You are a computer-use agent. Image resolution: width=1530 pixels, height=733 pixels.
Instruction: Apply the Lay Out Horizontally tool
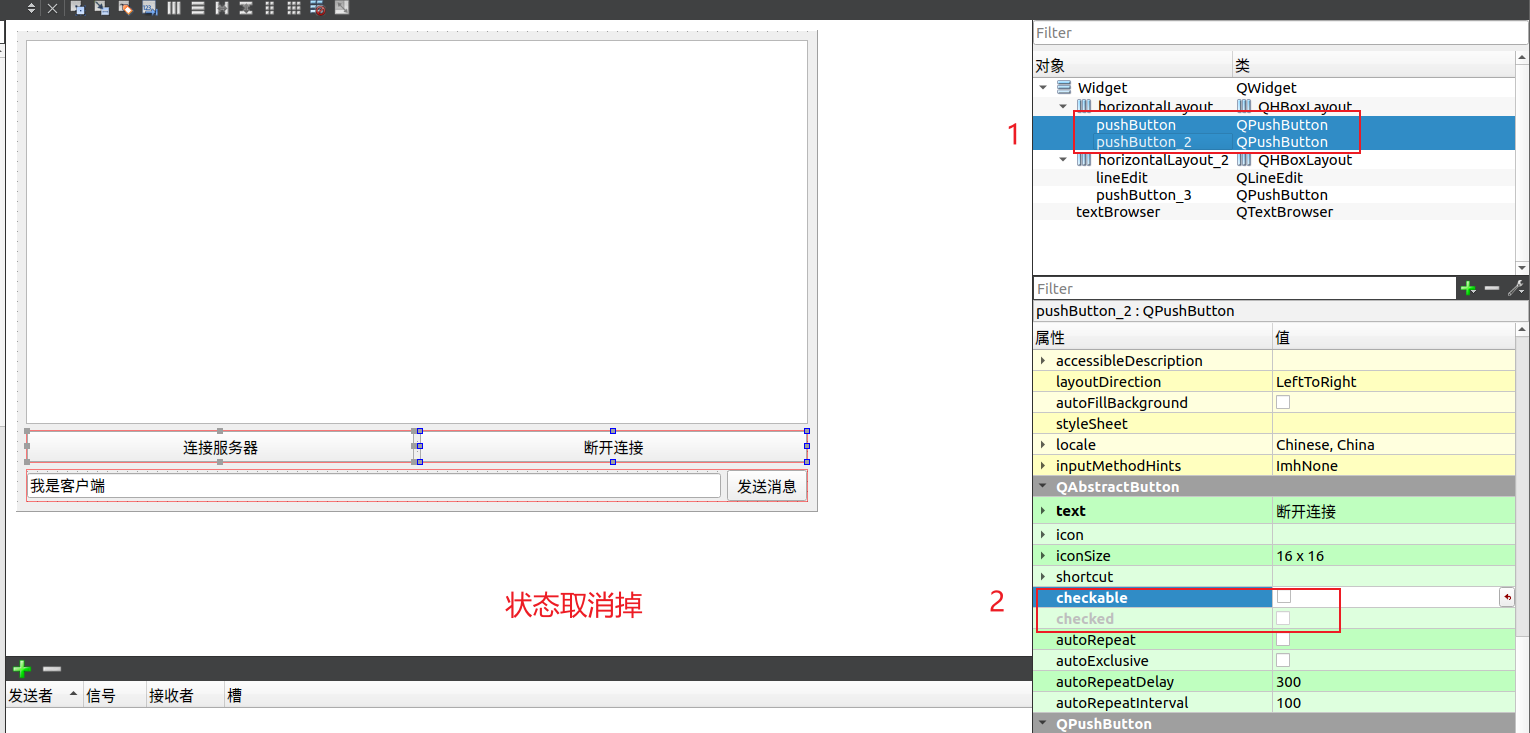(174, 8)
